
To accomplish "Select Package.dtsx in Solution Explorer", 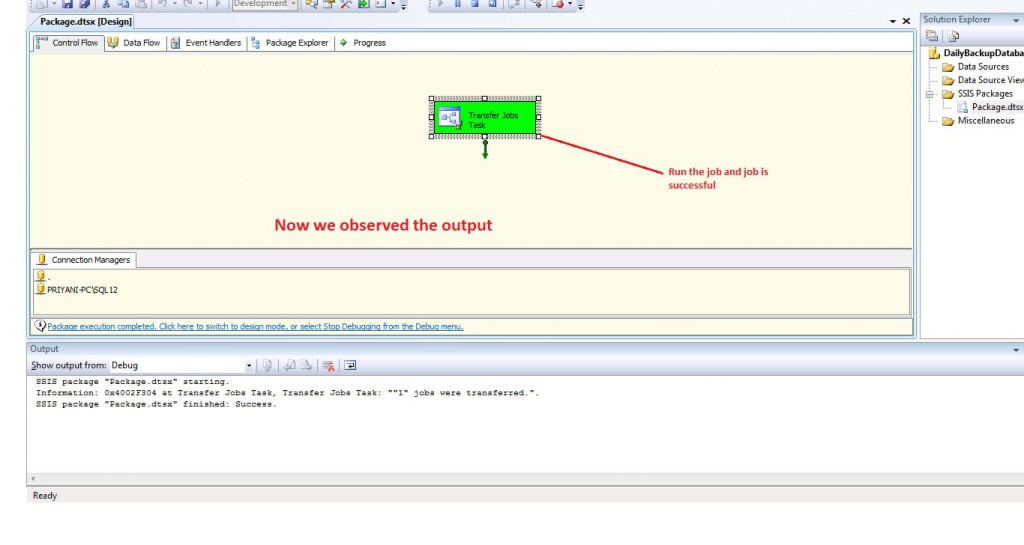I will tap(996, 107).
